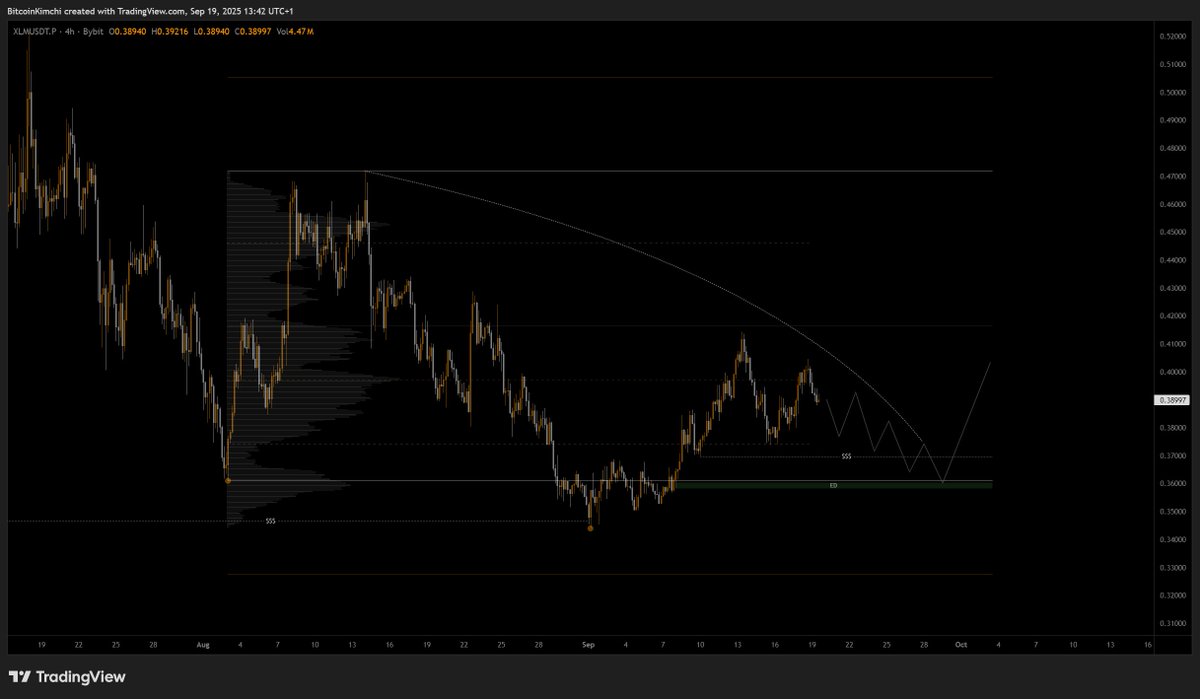Click the 0.52000 price axis label
Viewport: 1200px width, 699px height.
click(x=1172, y=36)
